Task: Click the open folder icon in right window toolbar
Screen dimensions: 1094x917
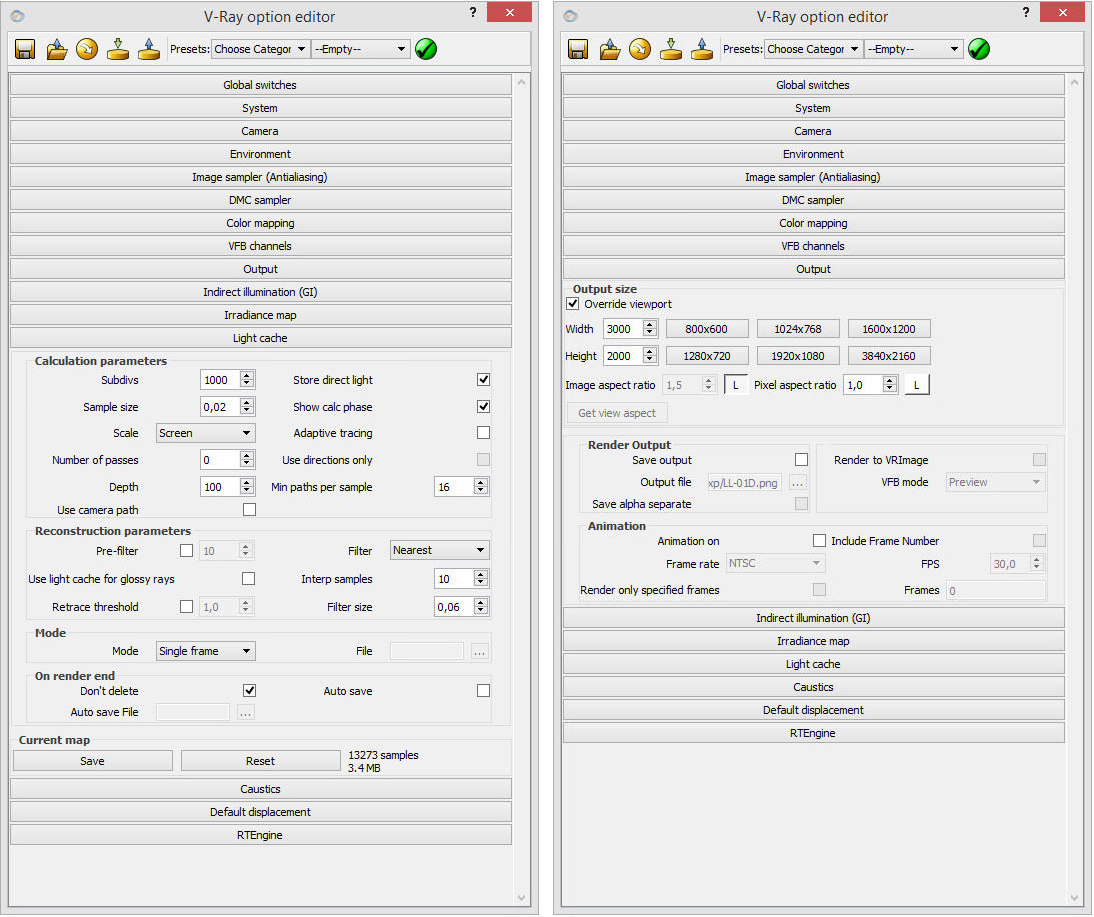Action: (610, 49)
